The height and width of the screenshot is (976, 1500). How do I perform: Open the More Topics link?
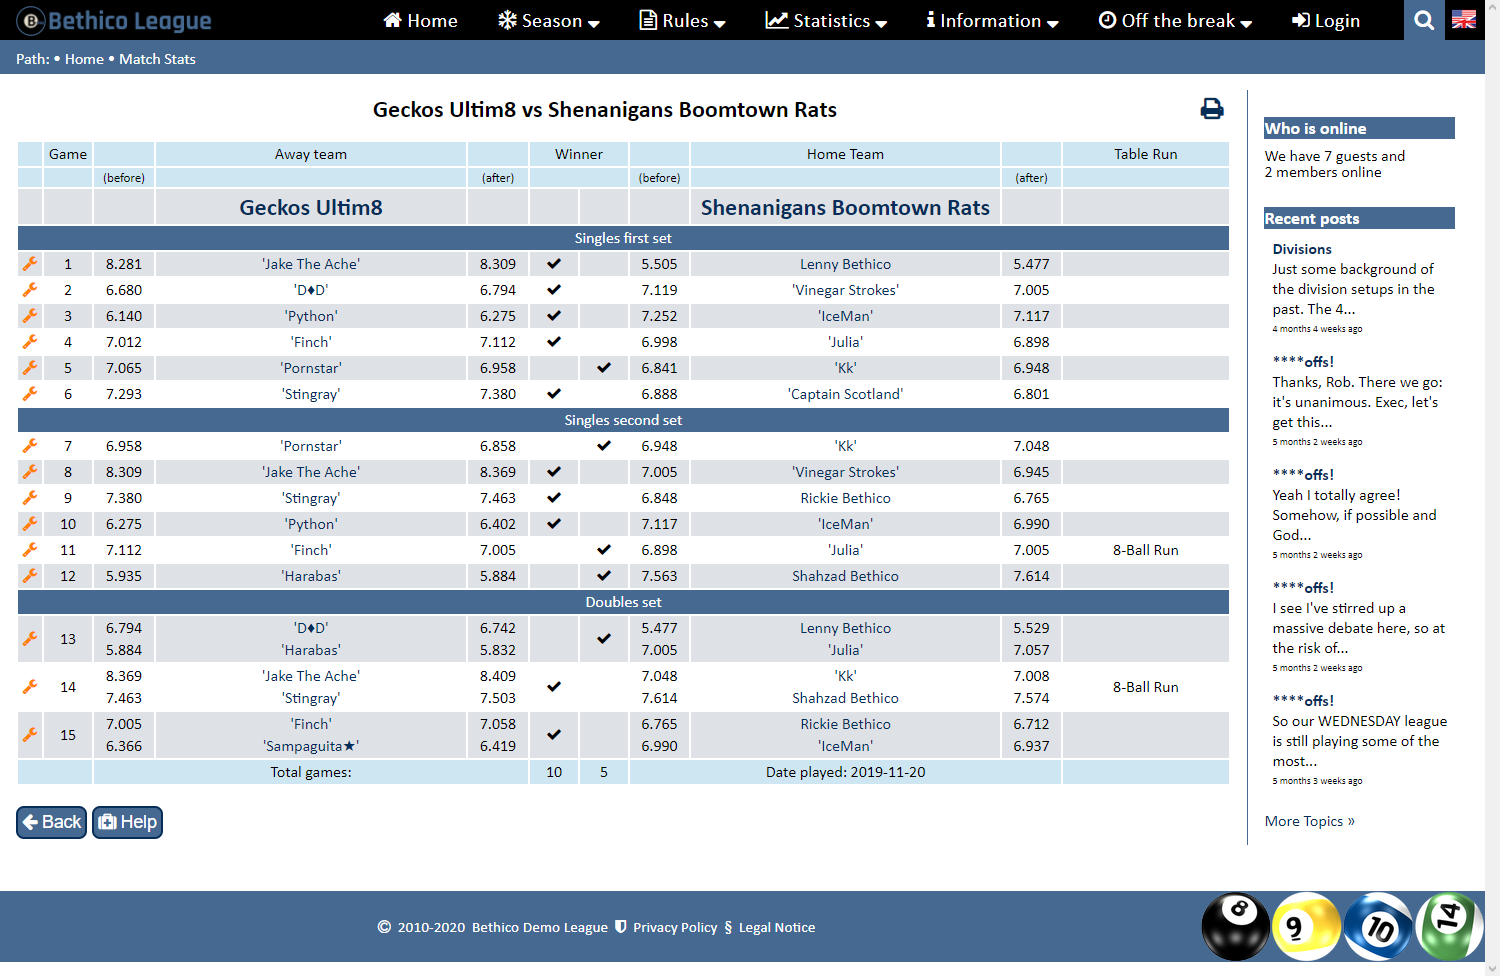[x=1309, y=821]
